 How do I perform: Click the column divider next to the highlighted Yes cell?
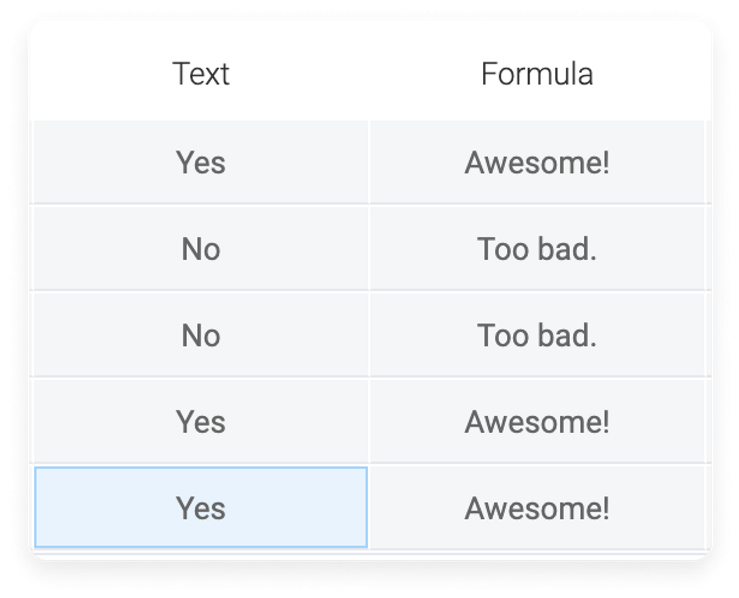tap(370, 508)
